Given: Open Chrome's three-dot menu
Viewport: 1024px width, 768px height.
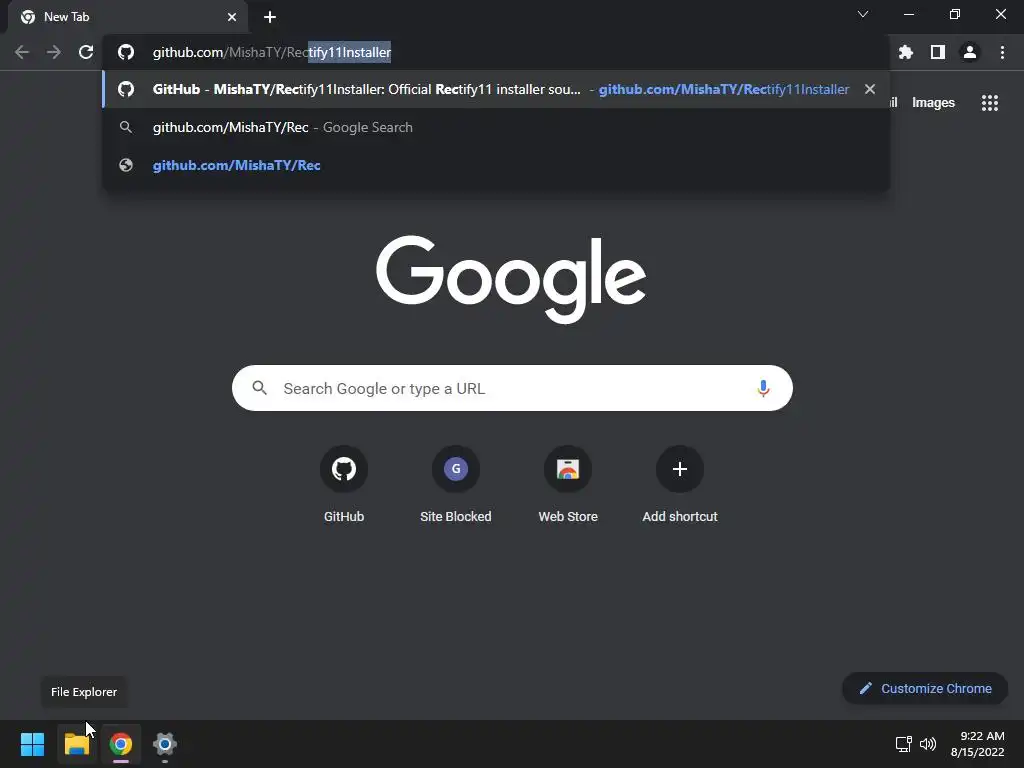Looking at the screenshot, I should 1002,52.
